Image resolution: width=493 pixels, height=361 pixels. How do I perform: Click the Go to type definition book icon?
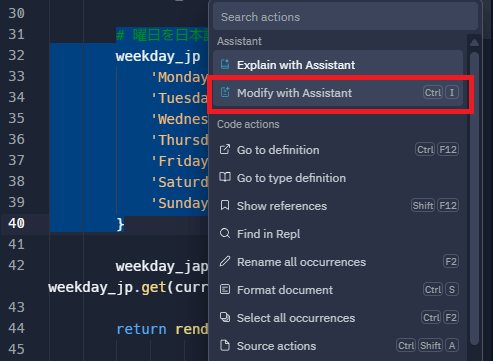(x=225, y=177)
